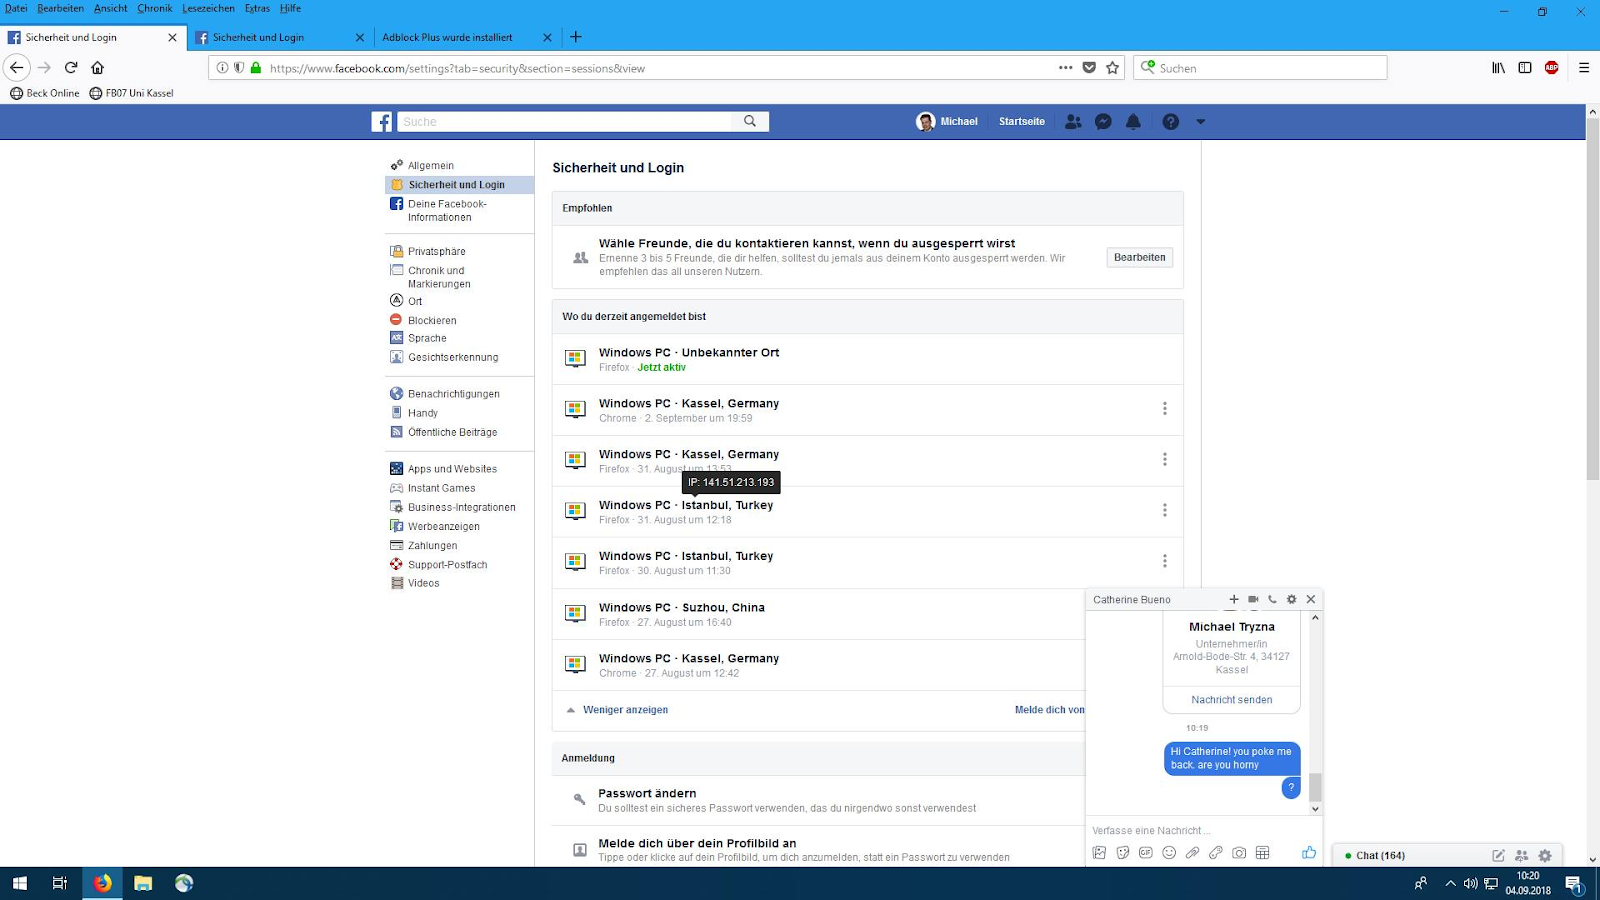Open Öffentliche Beiträge settings
The height and width of the screenshot is (900, 1600).
click(452, 433)
